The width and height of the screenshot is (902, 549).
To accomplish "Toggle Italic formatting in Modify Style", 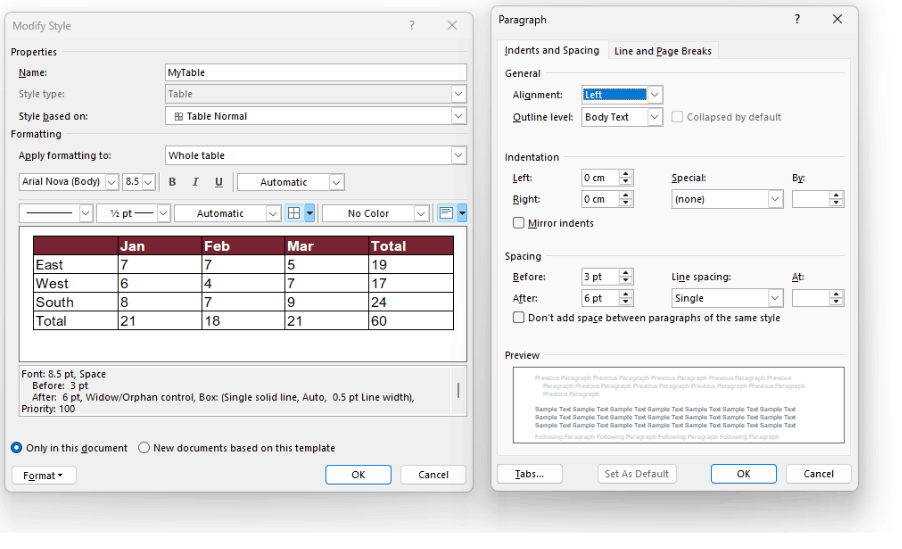I will click(196, 182).
